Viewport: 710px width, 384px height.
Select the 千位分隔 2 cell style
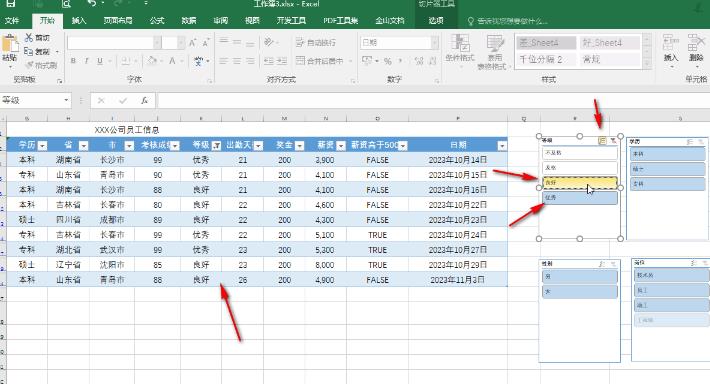[546, 59]
